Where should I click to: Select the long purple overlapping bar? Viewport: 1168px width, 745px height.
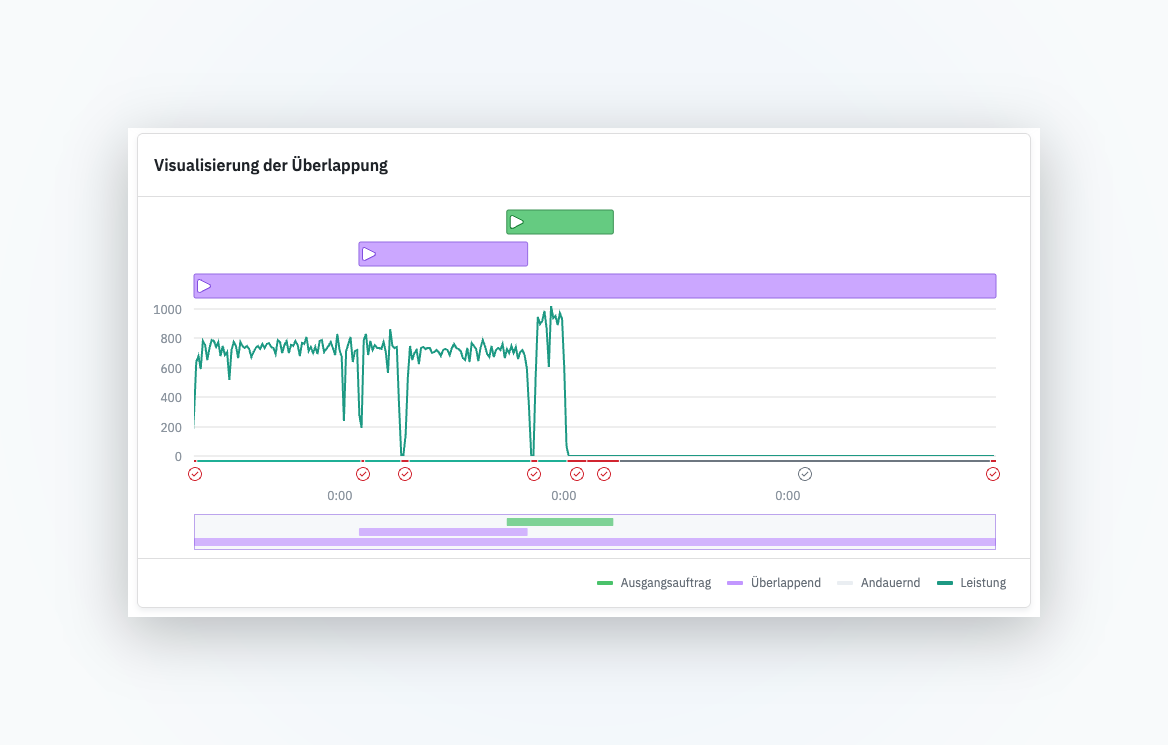pyautogui.click(x=595, y=286)
